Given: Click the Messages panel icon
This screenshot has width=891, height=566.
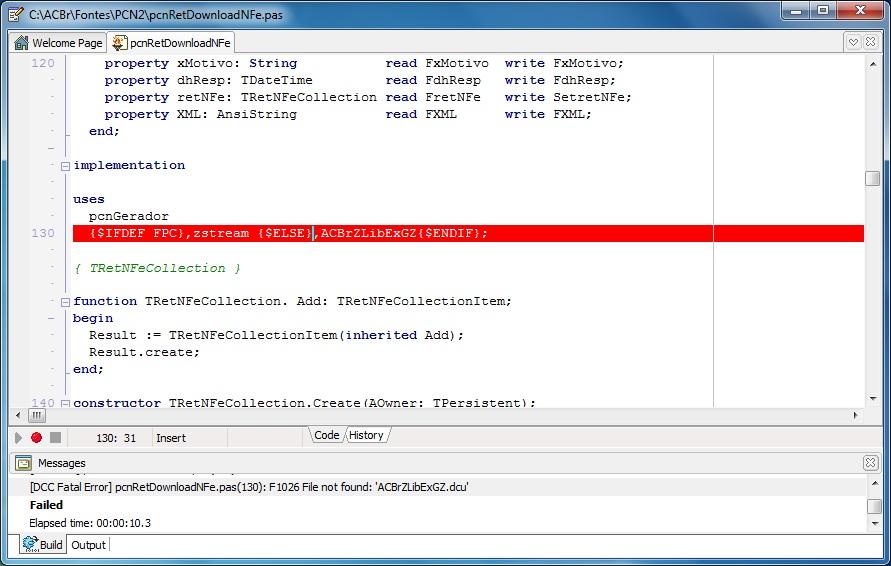Looking at the screenshot, I should click(23, 463).
